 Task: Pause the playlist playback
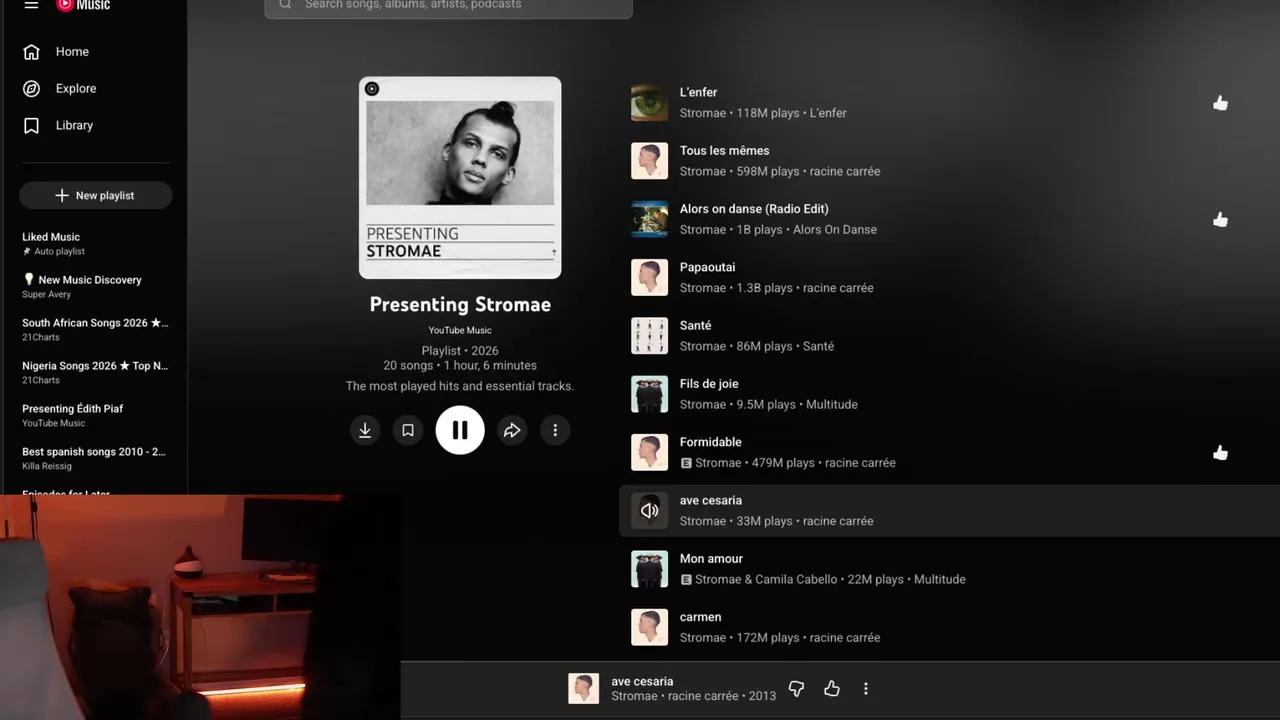460,430
